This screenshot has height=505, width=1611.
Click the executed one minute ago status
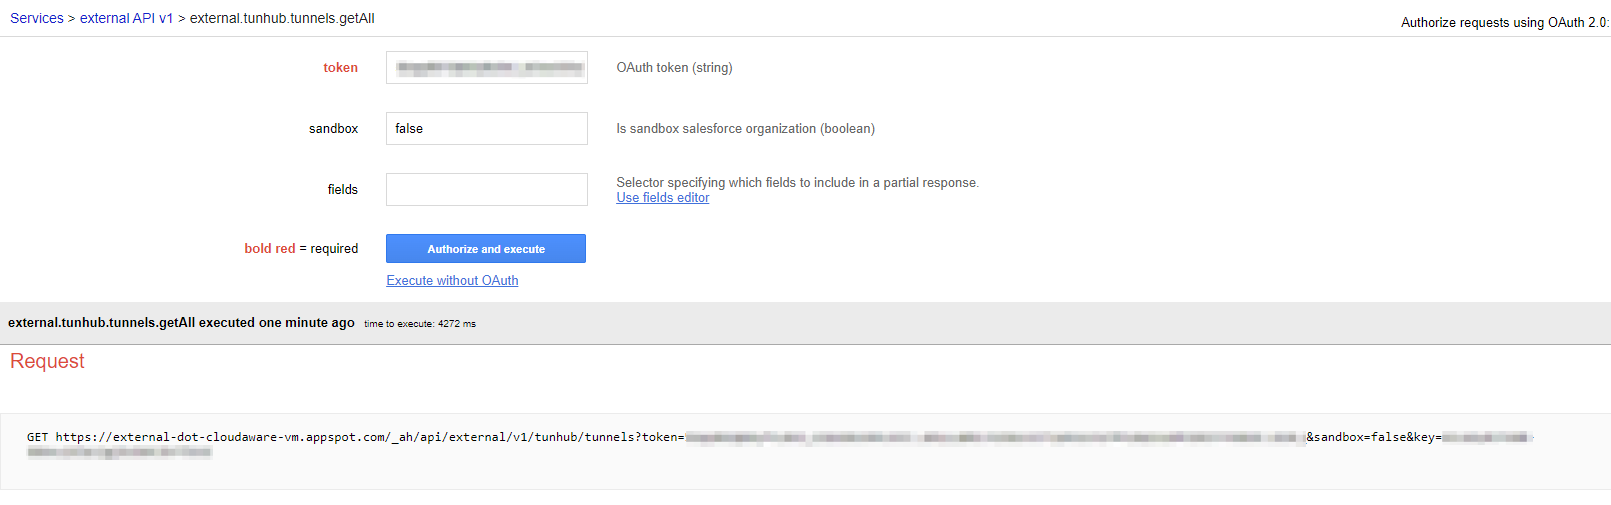tap(181, 323)
